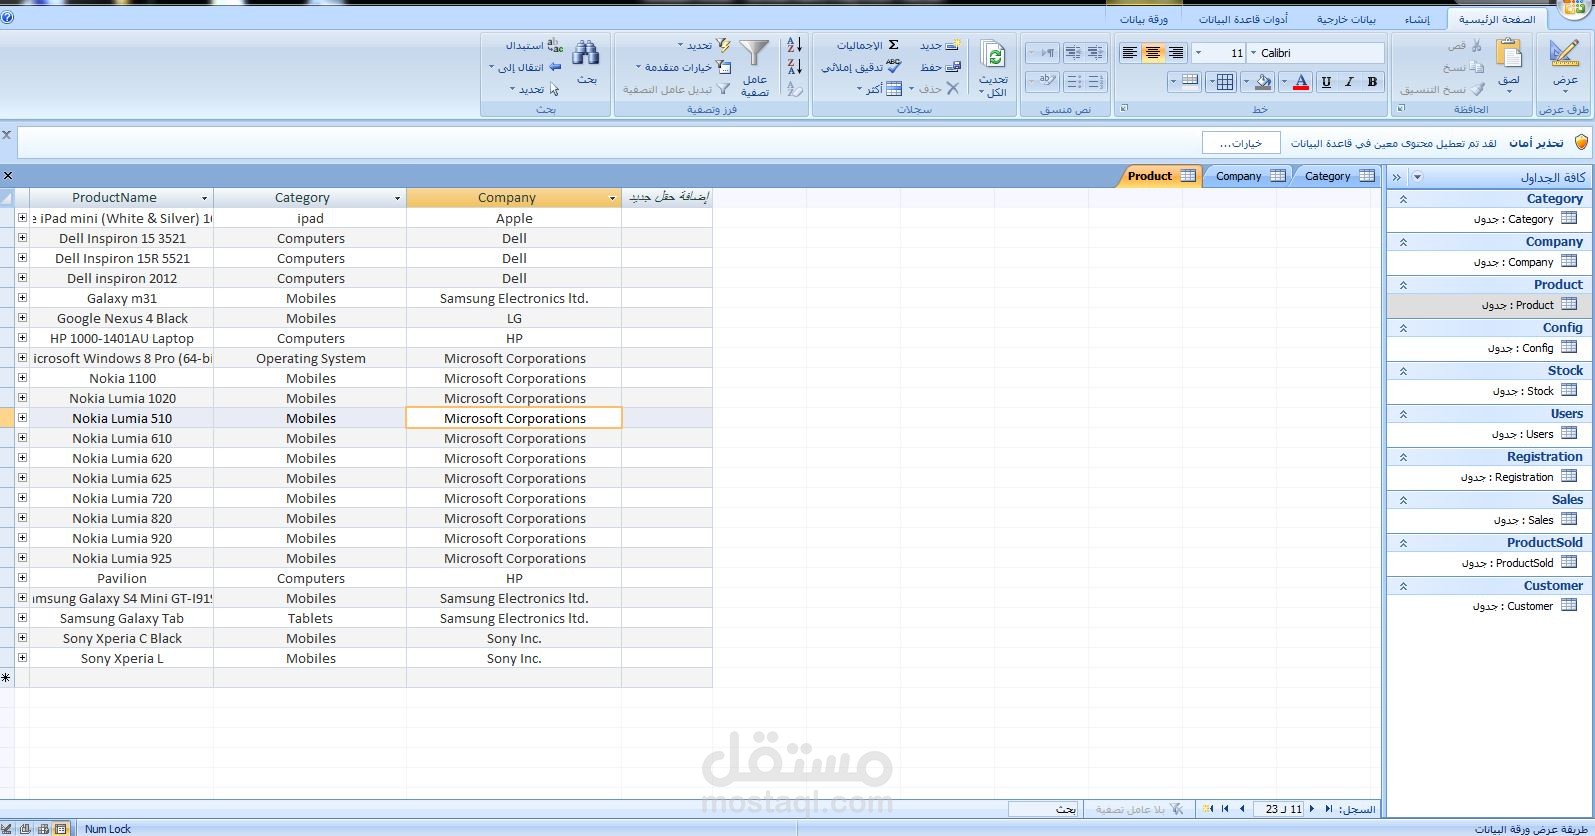
Task: Open the font size 11 dropdown
Action: coord(1198,53)
